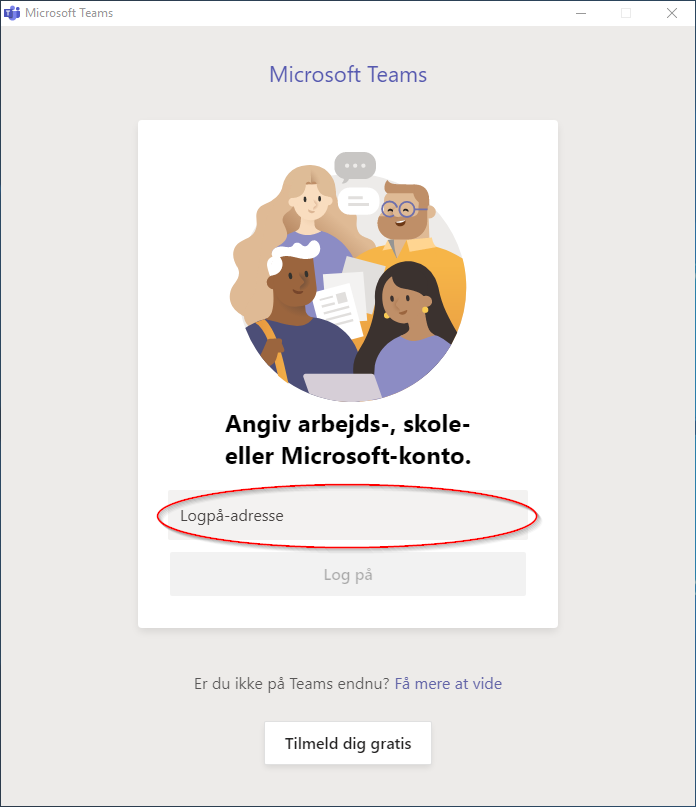Click the laptop in the illustration
Viewport: 696px width, 807px height.
(343, 387)
